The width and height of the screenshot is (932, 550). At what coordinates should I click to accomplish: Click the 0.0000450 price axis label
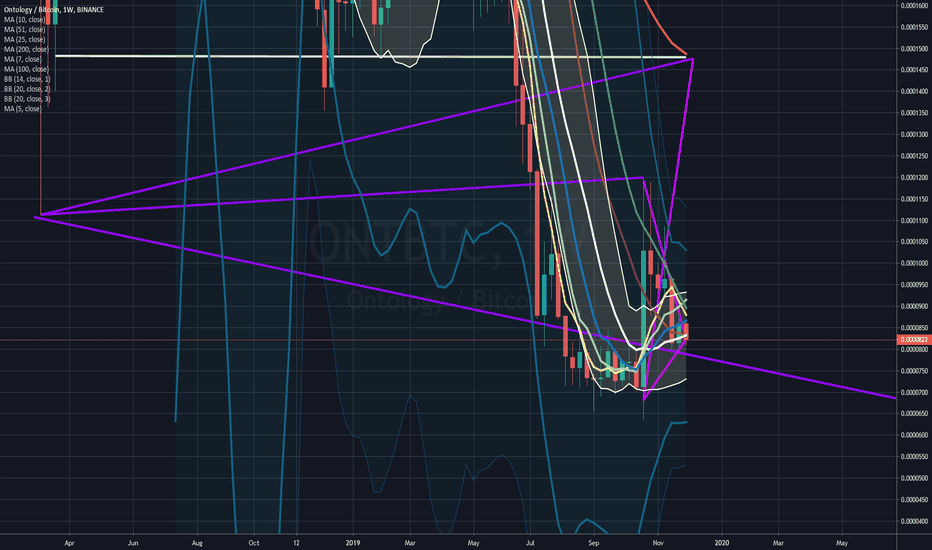(914, 500)
